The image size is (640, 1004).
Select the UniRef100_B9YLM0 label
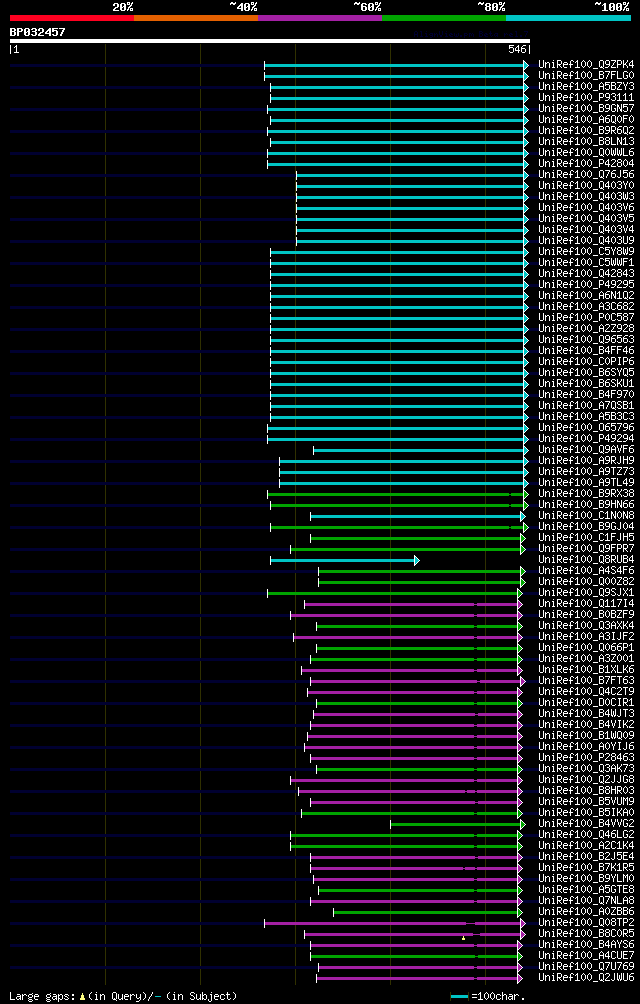click(586, 878)
